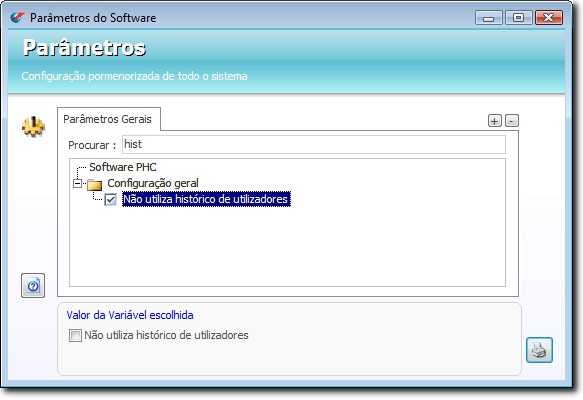
Task: Untick the tree checkbox for histórico de utilizadores
Action: pyautogui.click(x=110, y=199)
